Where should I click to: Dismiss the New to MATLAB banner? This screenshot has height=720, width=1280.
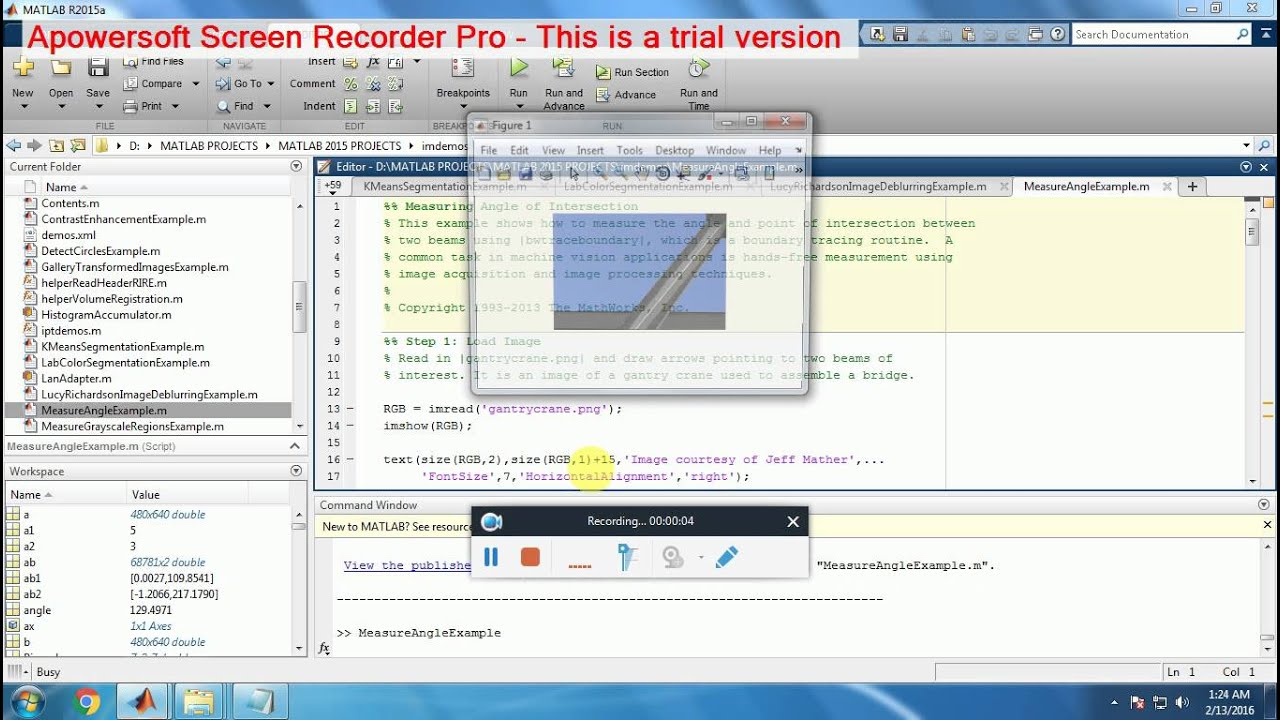(x=1266, y=526)
